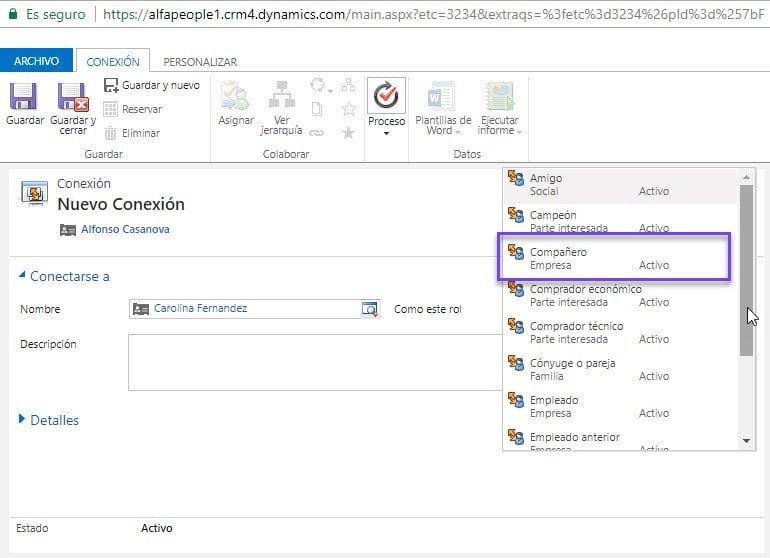The image size is (770, 558).
Task: Open Carolina Fernandez contact link
Action: (x=200, y=308)
